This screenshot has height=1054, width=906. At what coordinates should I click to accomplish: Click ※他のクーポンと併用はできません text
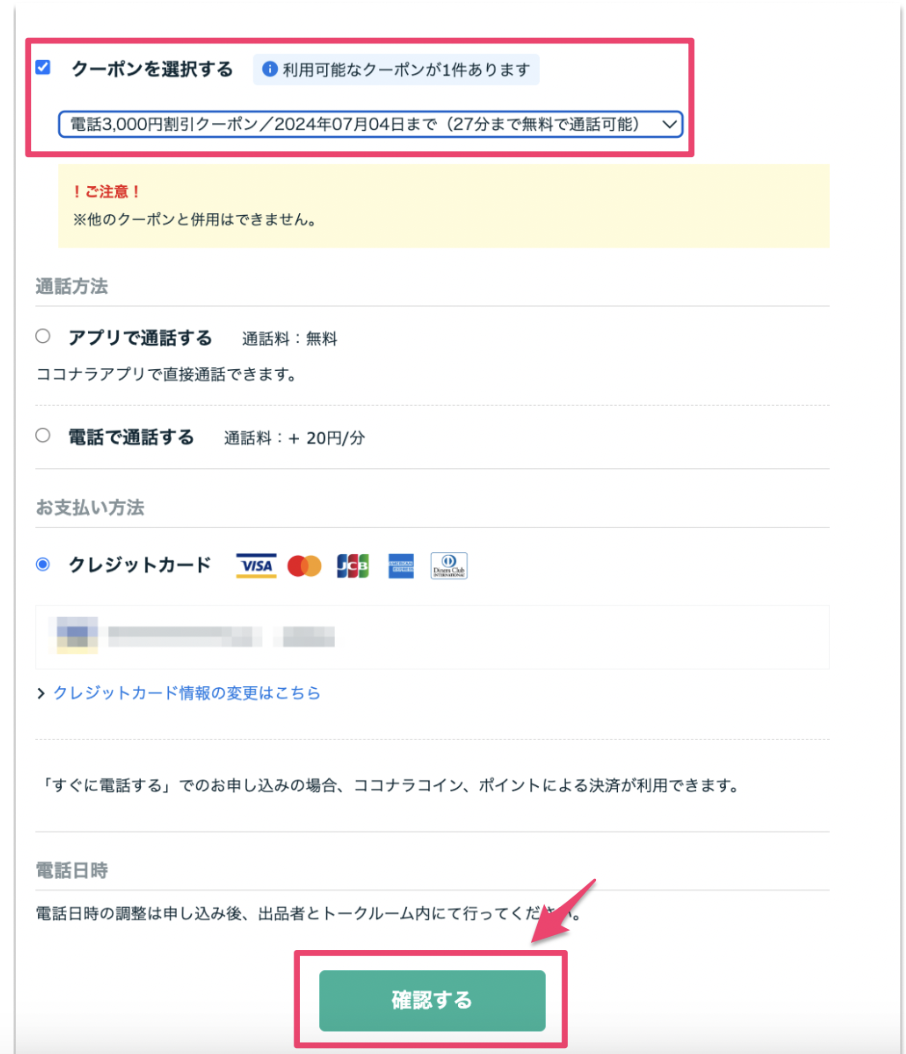[x=195, y=220]
